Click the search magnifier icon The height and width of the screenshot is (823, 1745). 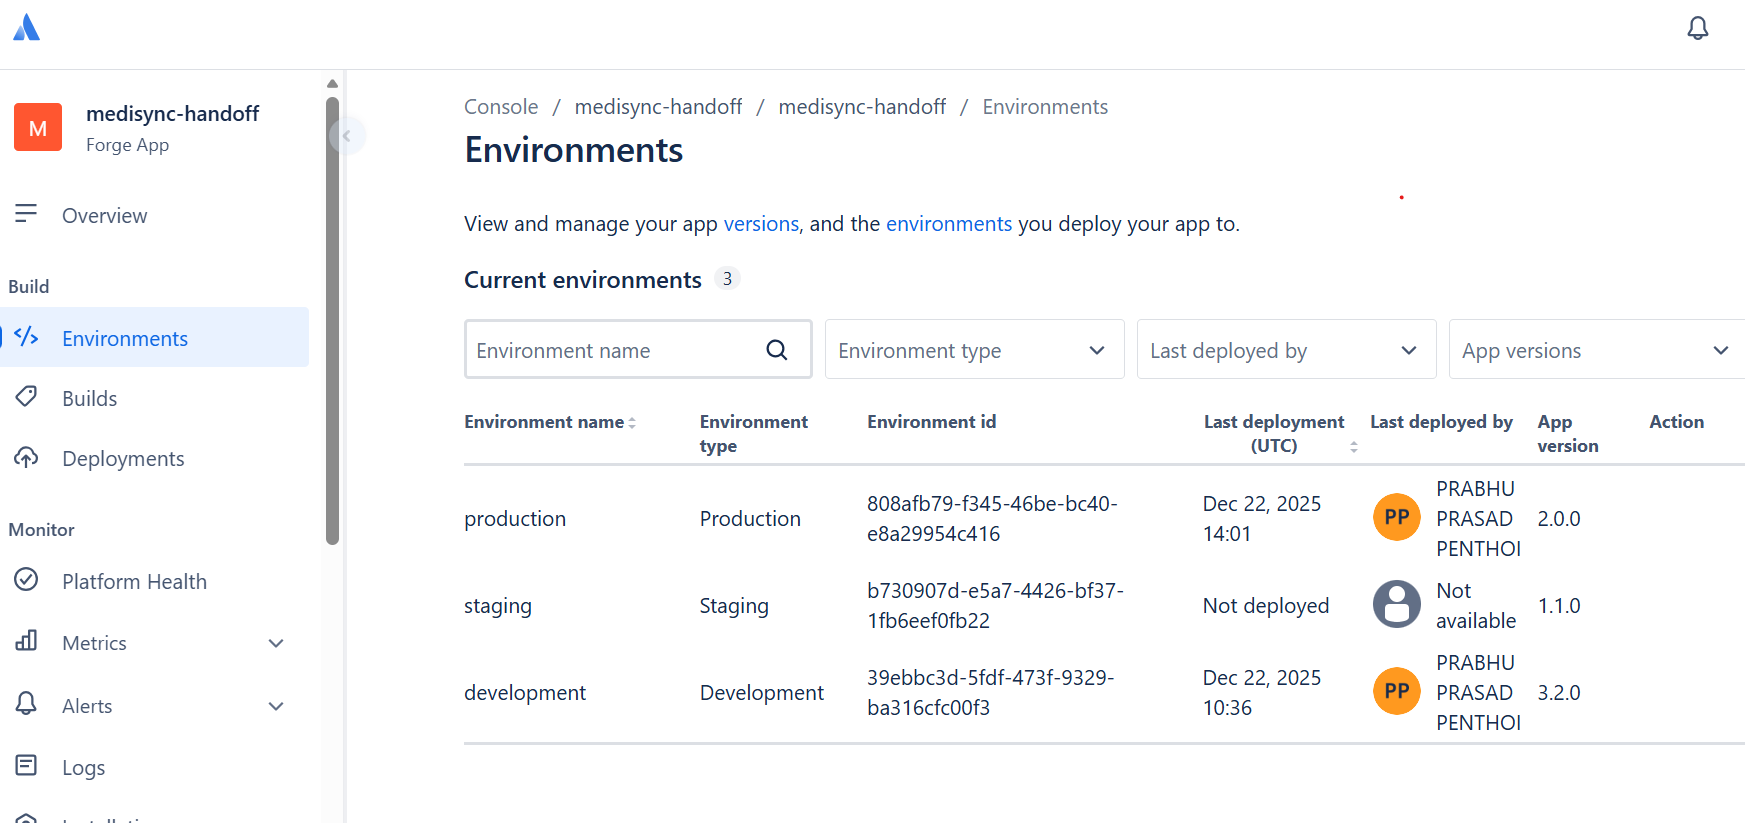pyautogui.click(x=776, y=350)
